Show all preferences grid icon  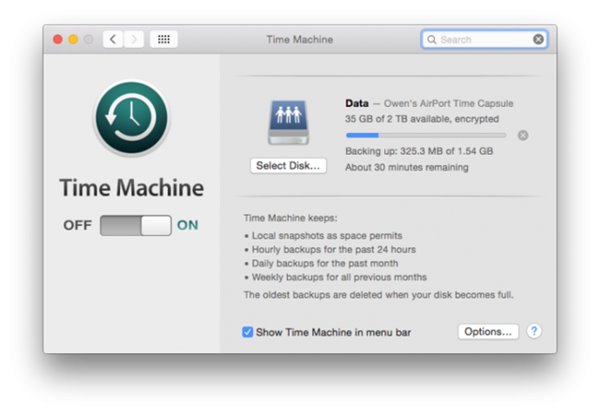tap(164, 39)
